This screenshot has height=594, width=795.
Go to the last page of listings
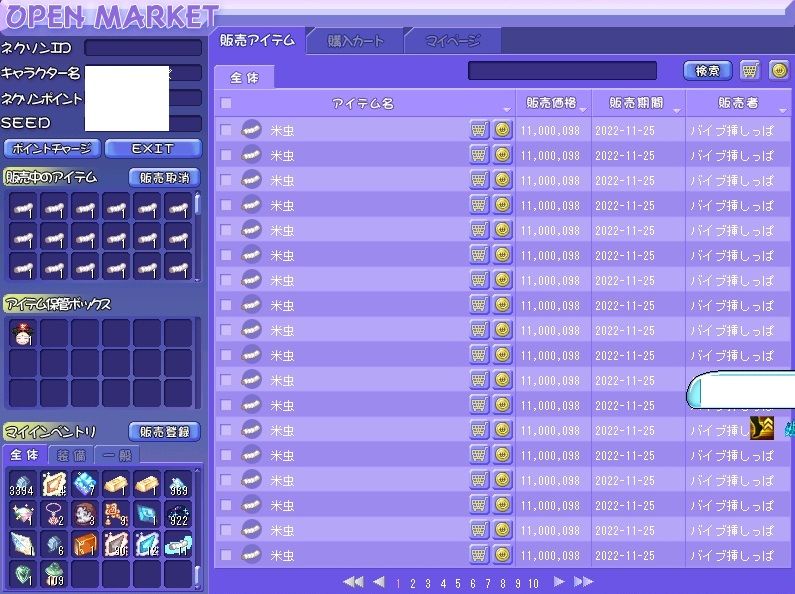[x=583, y=582]
